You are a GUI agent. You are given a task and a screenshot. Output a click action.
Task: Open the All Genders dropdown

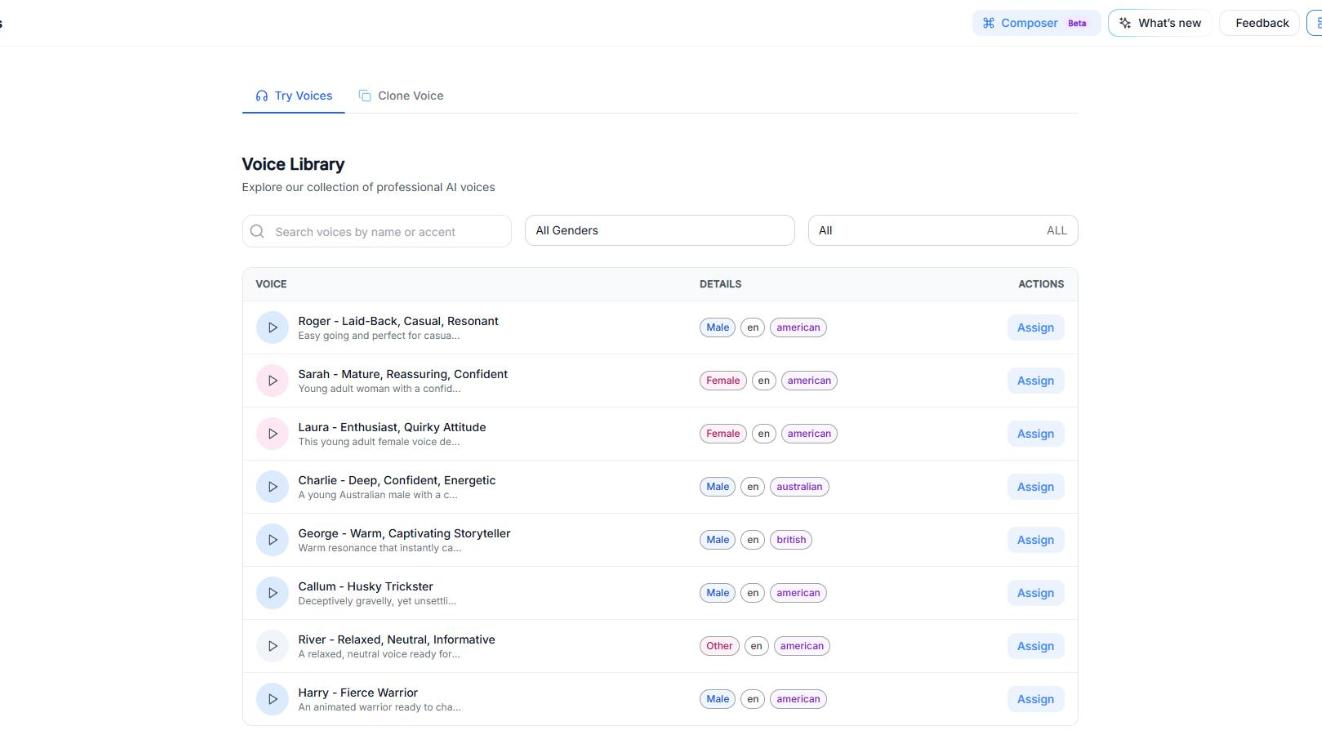[660, 231]
